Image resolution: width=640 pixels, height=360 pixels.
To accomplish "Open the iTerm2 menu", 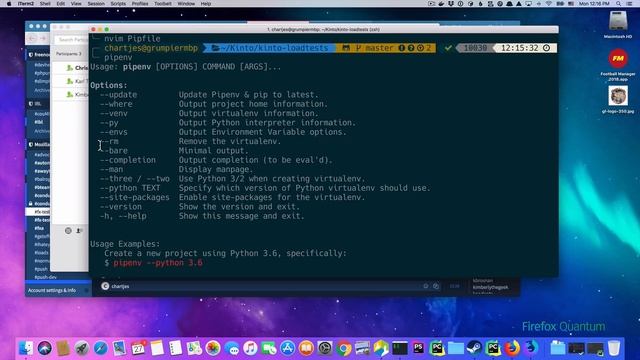I will tap(26, 4).
